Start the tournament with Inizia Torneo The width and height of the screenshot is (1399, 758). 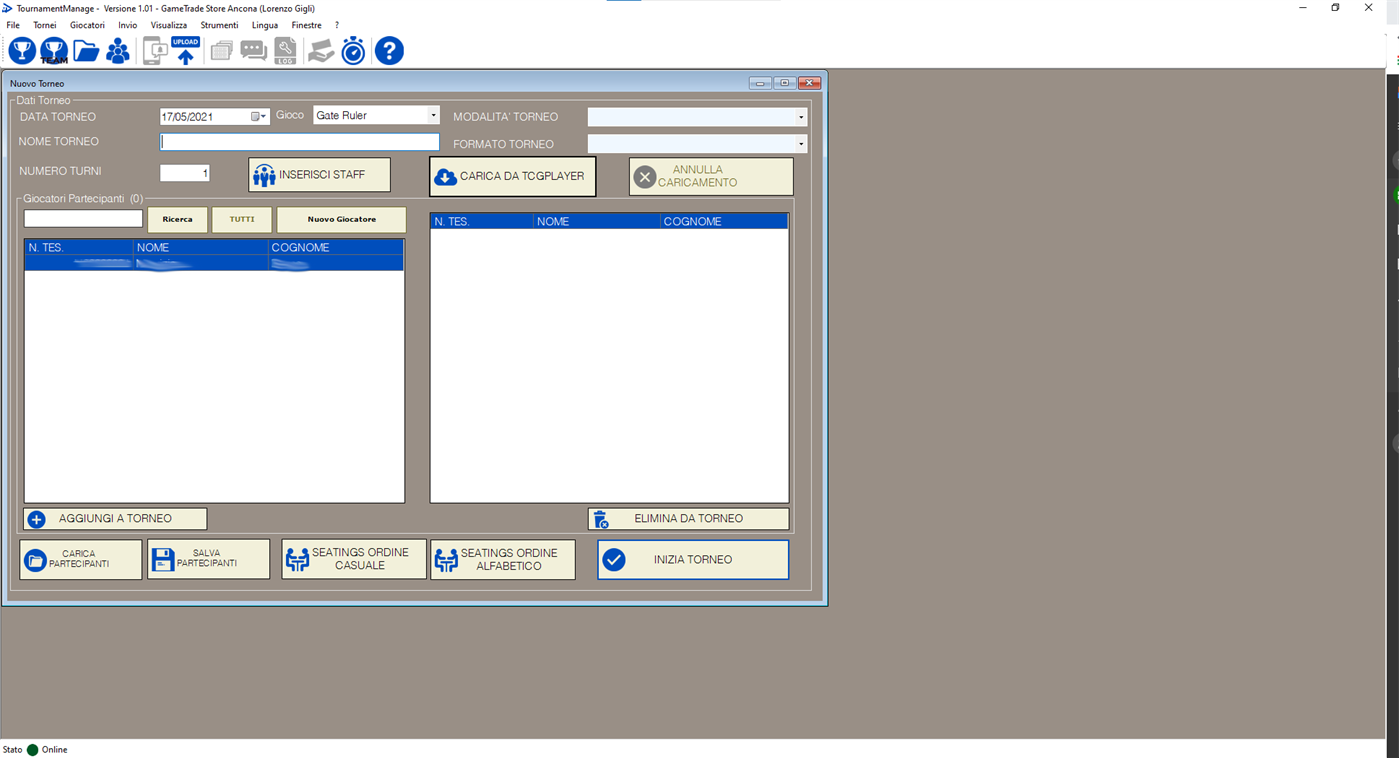coord(693,560)
